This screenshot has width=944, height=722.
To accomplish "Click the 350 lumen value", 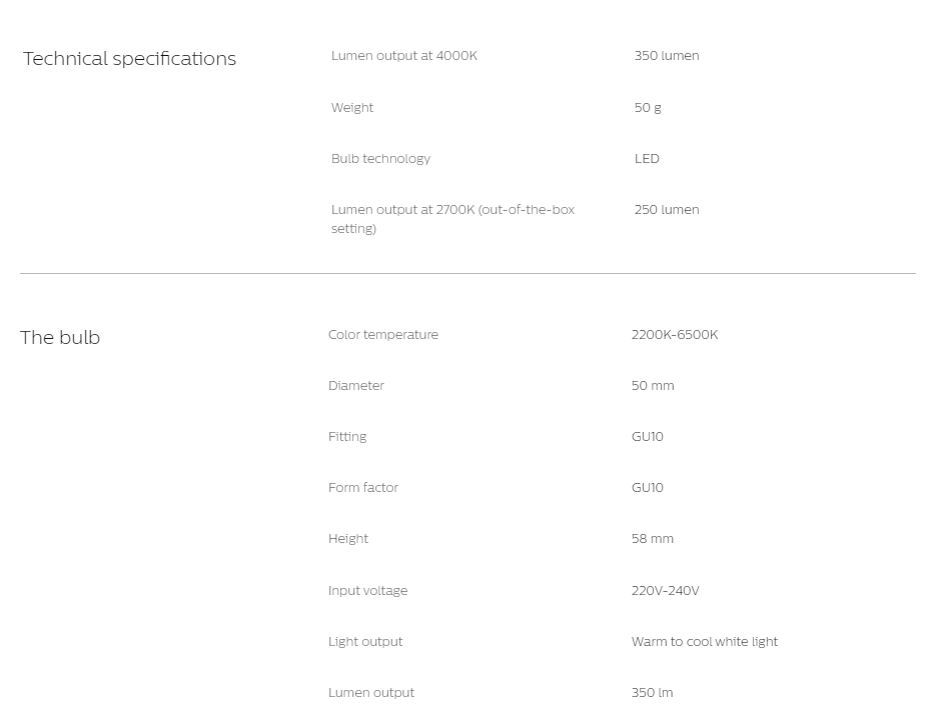I will pos(666,56).
